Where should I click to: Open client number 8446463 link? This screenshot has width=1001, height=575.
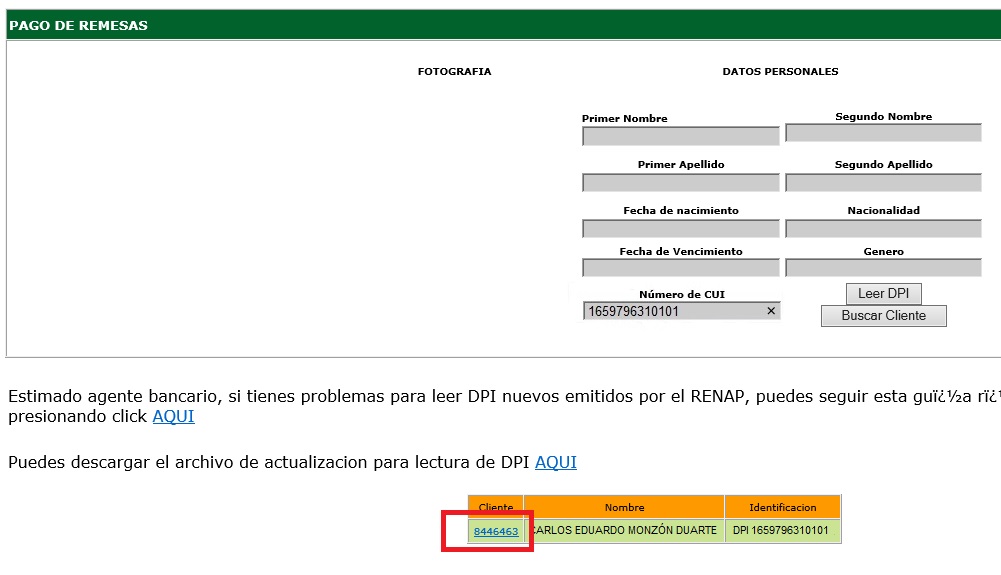(496, 532)
